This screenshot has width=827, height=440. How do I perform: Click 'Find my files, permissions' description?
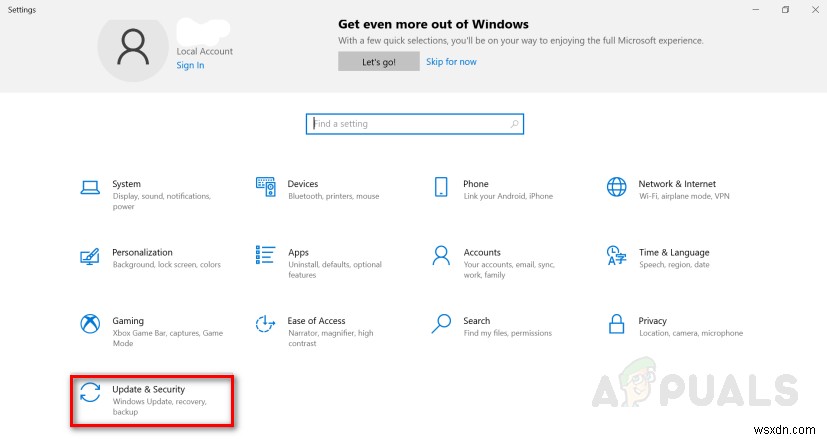[x=508, y=333]
